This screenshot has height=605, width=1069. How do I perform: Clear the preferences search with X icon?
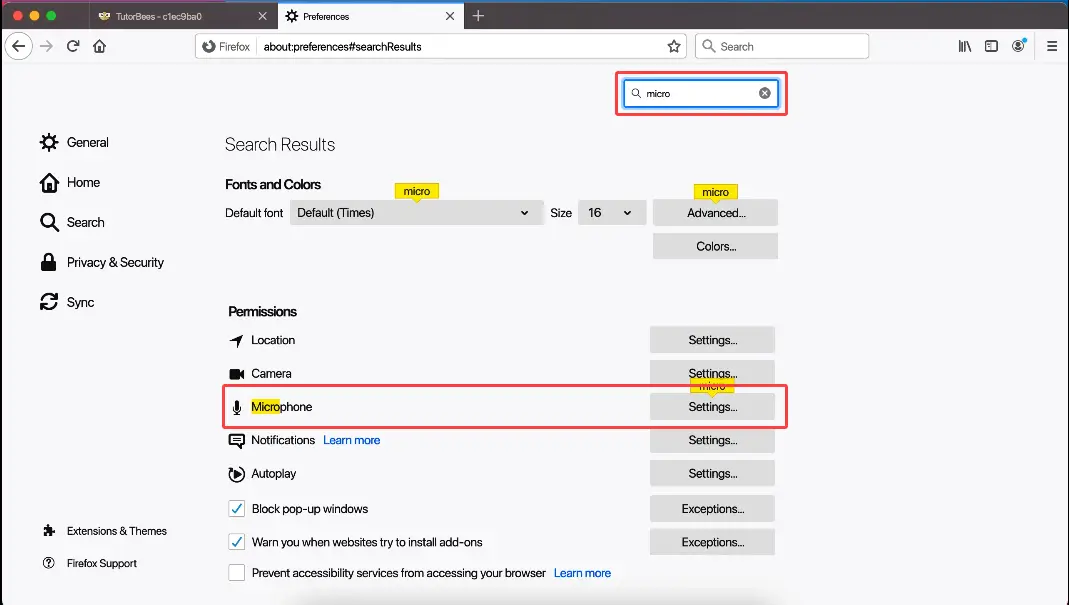[765, 93]
